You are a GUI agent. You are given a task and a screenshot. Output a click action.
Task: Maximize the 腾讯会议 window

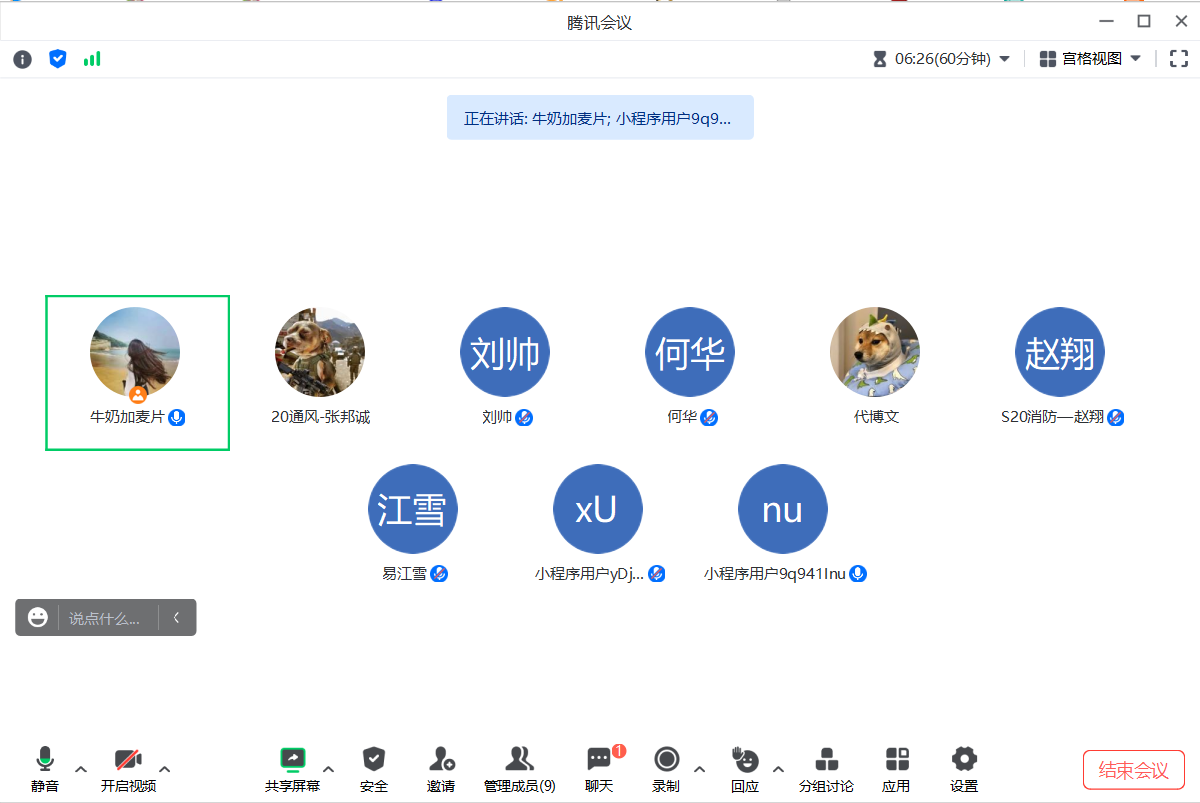pos(1144,21)
